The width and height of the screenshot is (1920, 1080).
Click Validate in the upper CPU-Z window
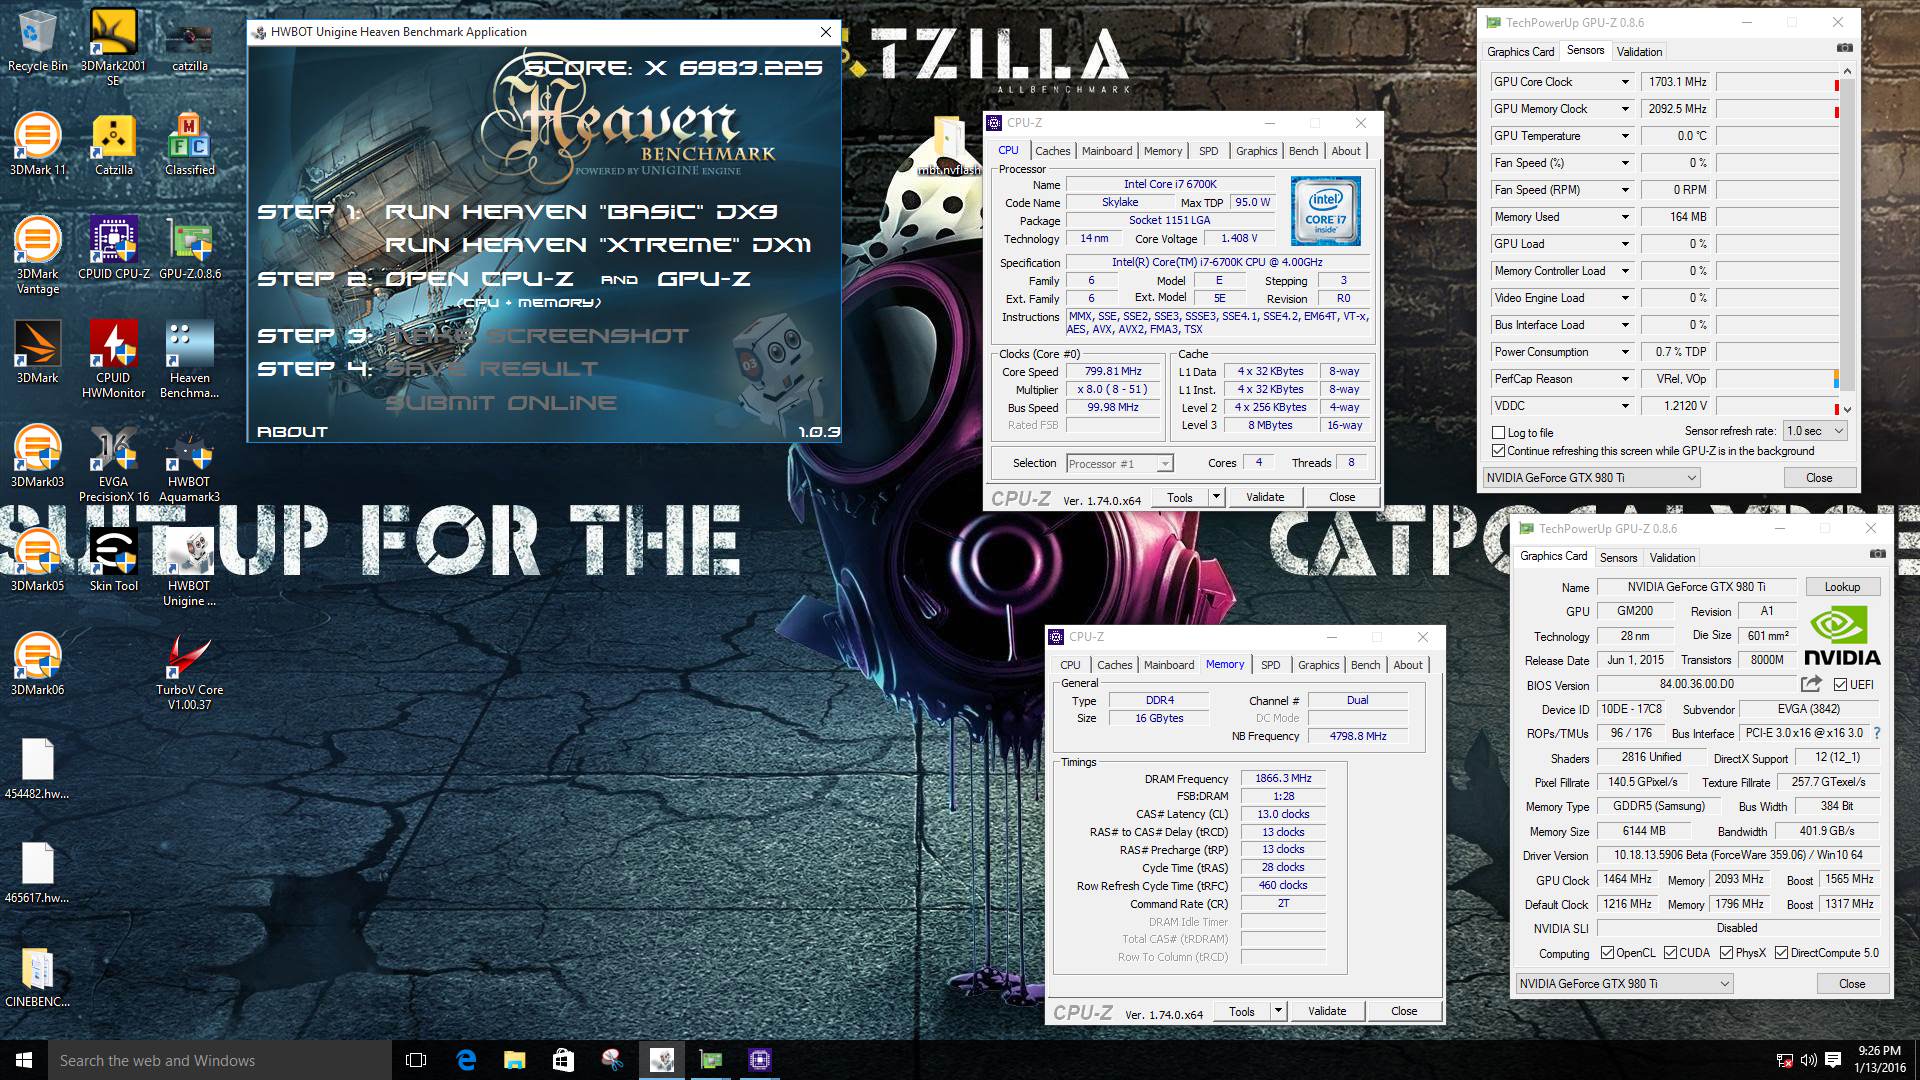pos(1265,497)
